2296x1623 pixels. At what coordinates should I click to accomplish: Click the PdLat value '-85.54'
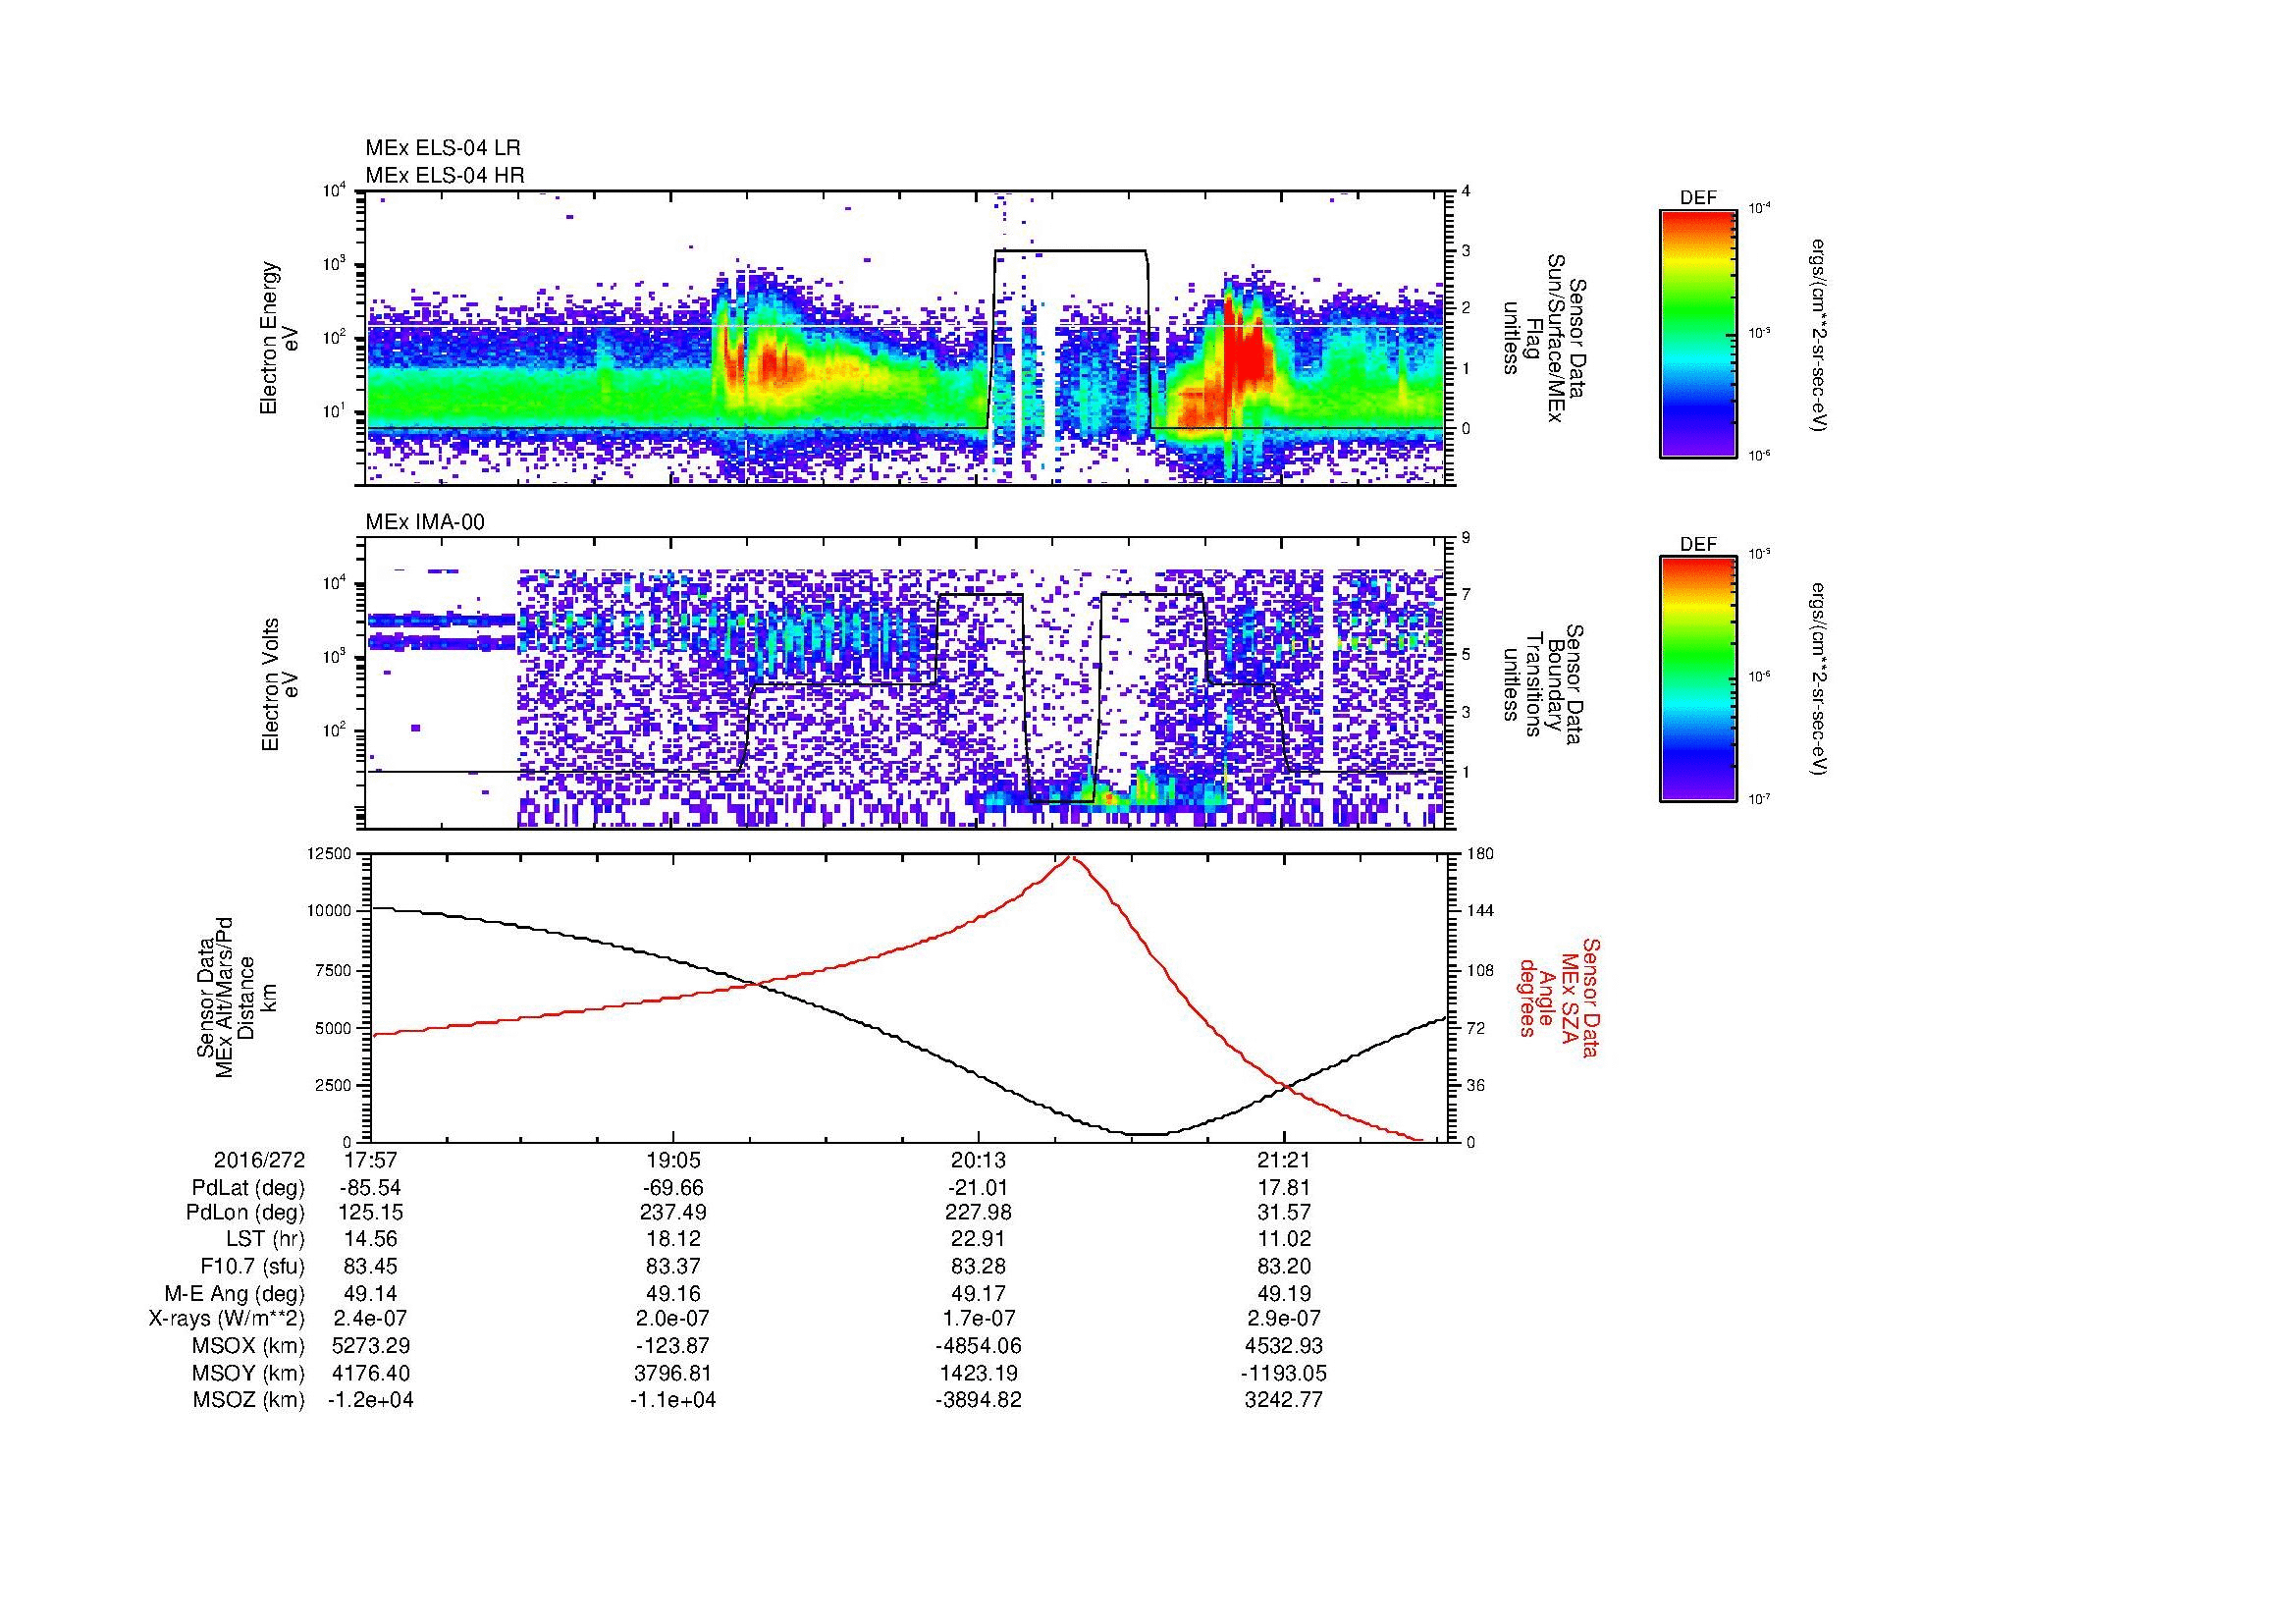(x=371, y=1187)
